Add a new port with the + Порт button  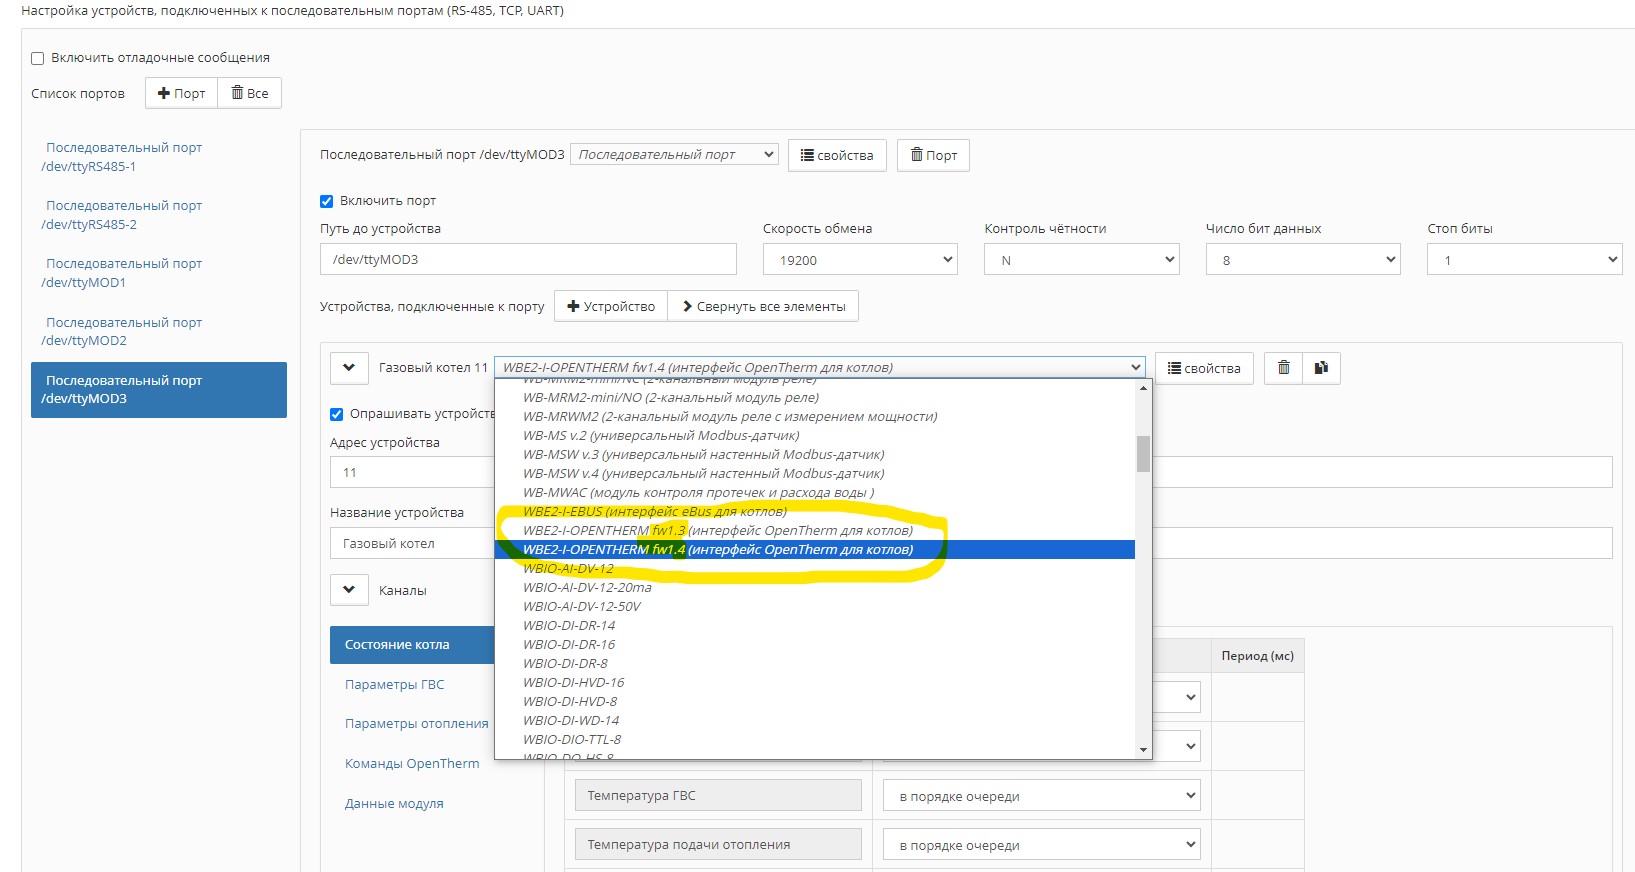(x=181, y=93)
